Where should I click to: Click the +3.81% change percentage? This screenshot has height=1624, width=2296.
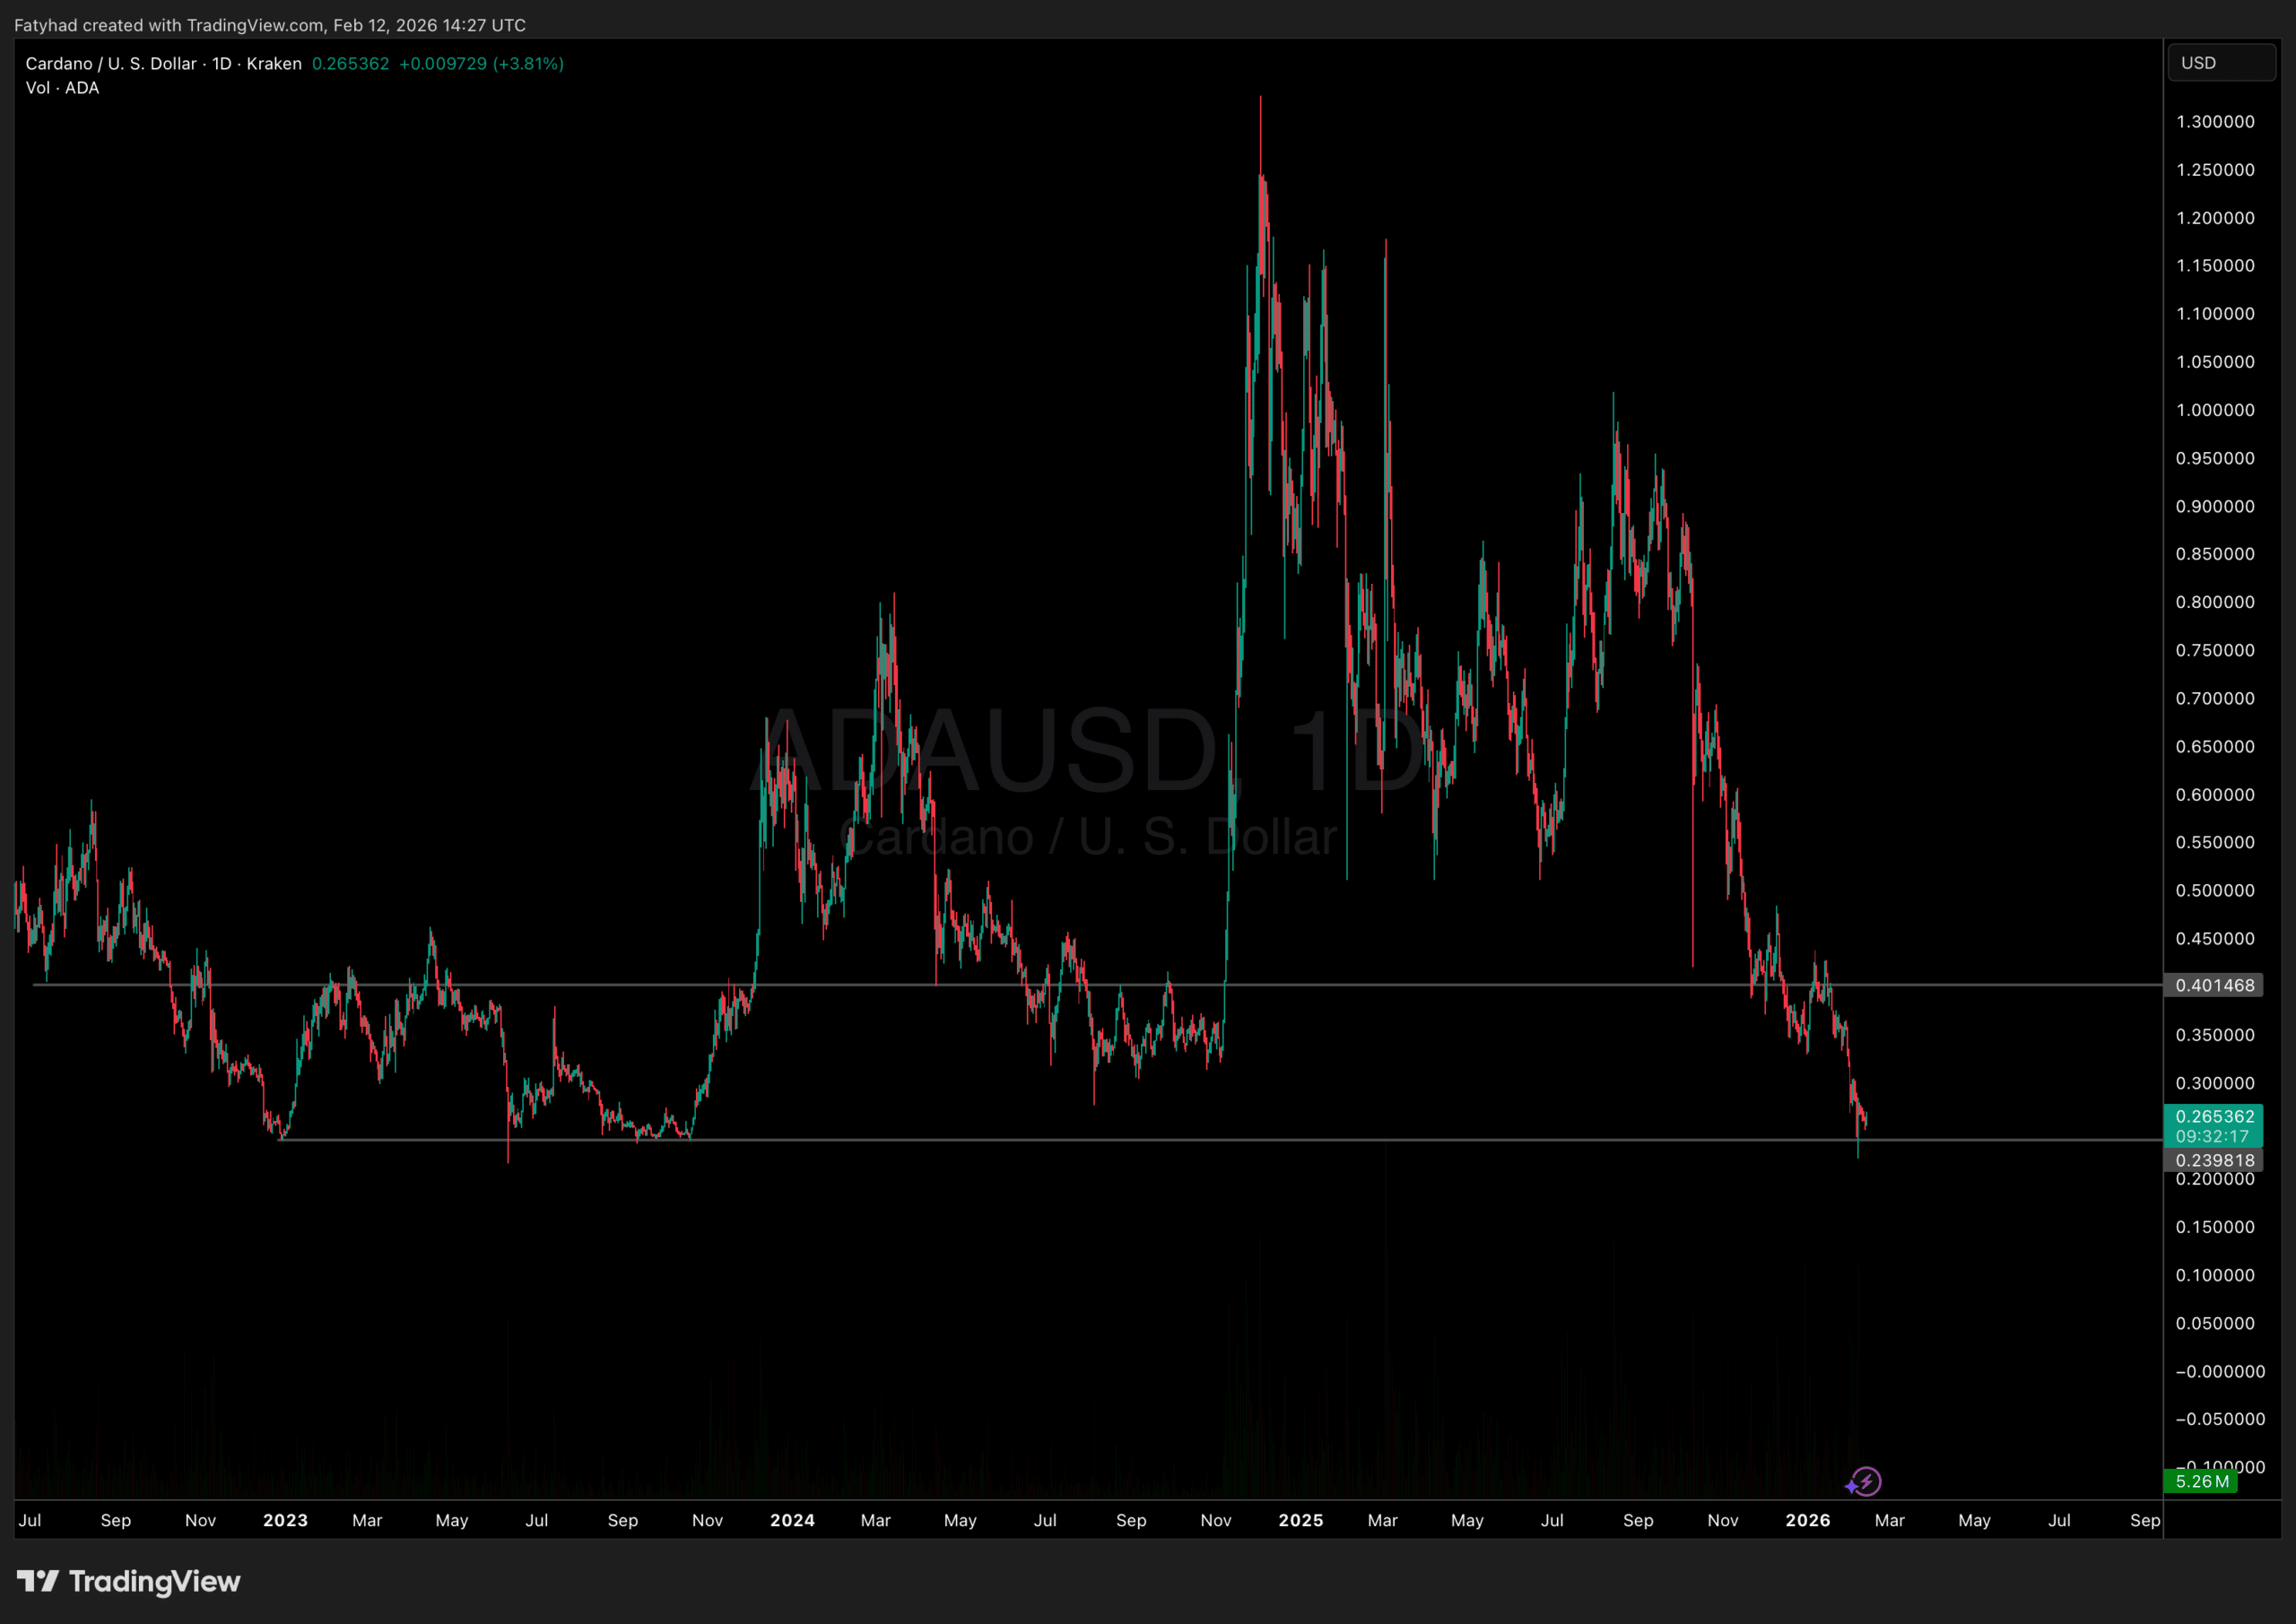529,63
